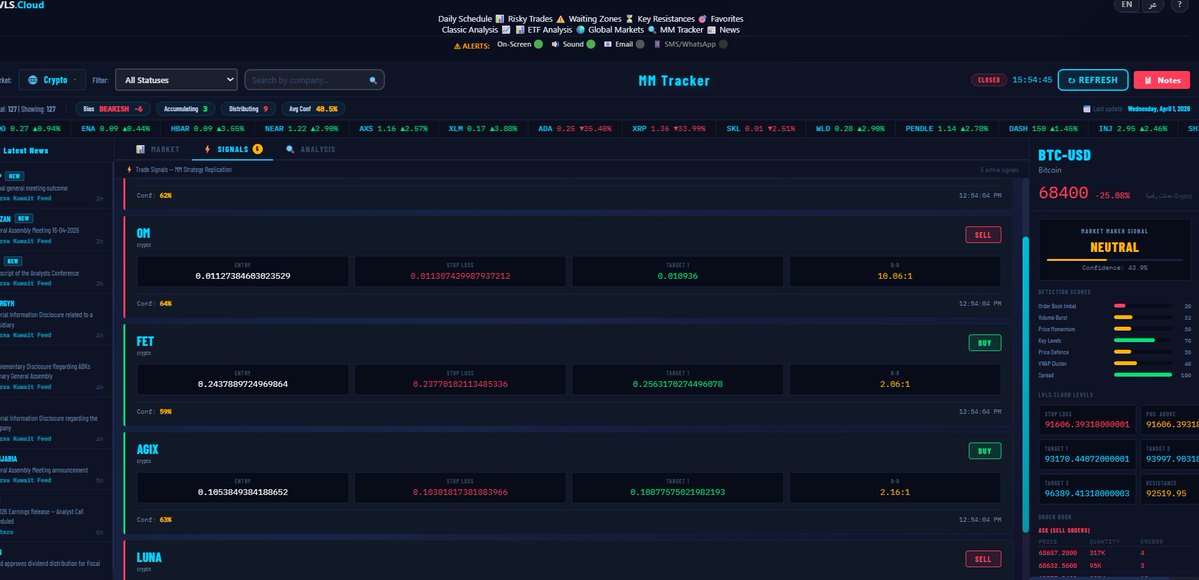Click the NEUTRAL confidence progress bar
This screenshot has width=1199, height=580.
[x=1114, y=260]
